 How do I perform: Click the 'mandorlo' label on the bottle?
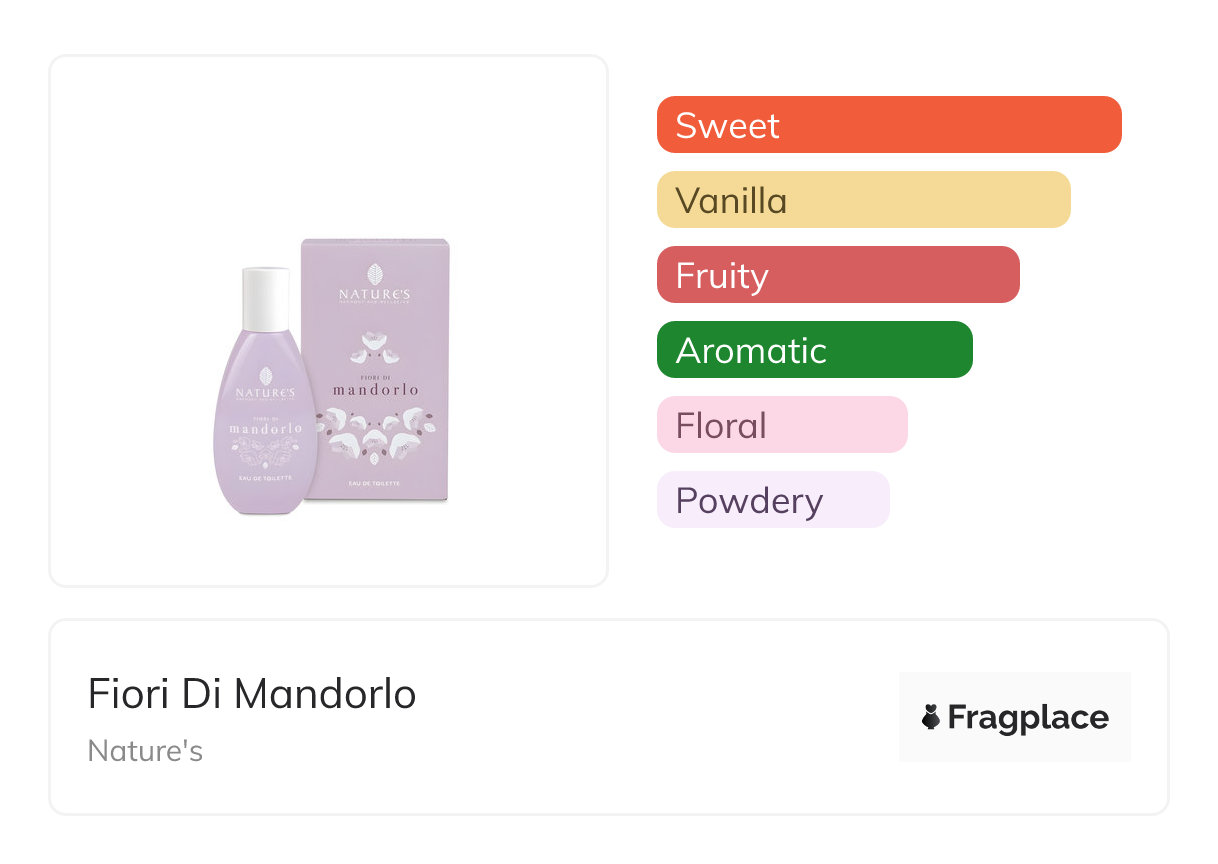[266, 428]
